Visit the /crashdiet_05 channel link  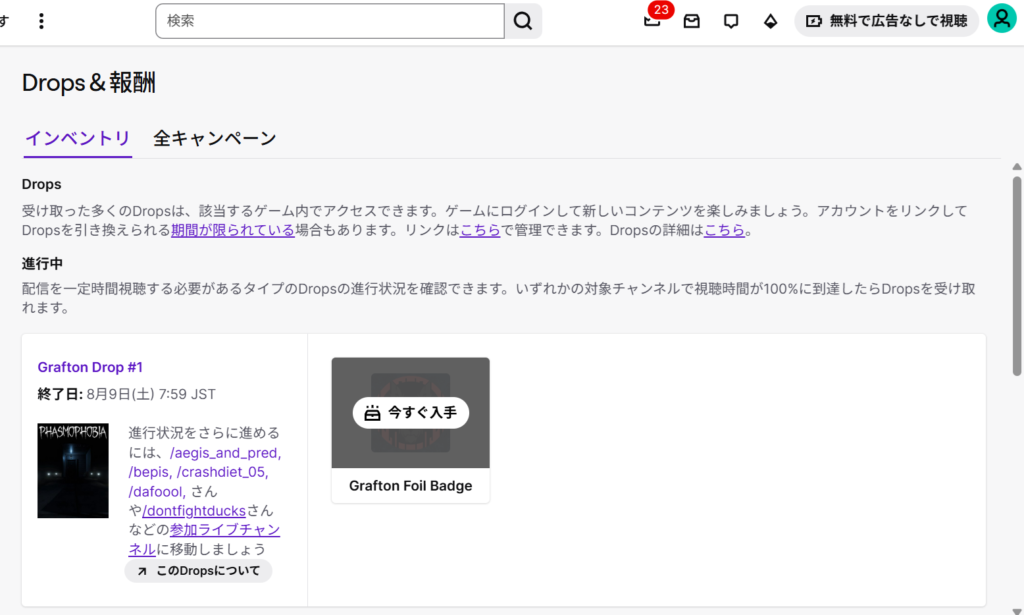[x=223, y=471]
